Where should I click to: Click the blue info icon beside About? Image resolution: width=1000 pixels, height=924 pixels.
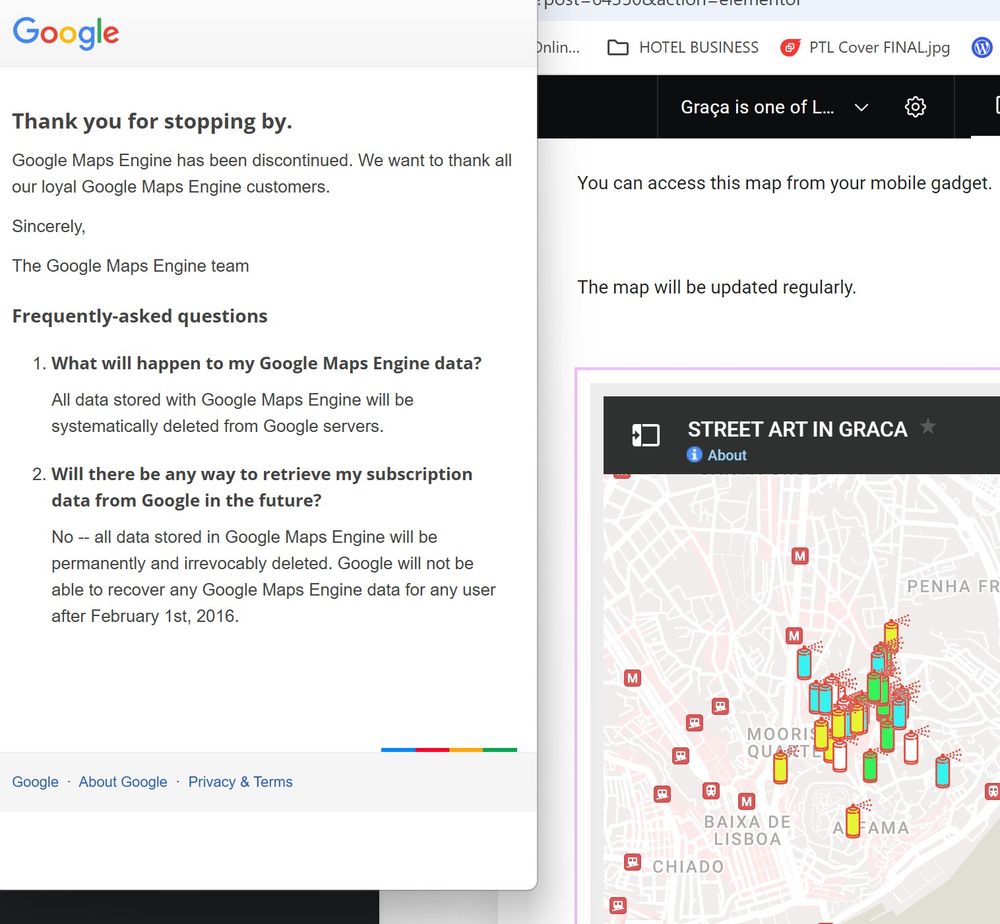tap(694, 455)
